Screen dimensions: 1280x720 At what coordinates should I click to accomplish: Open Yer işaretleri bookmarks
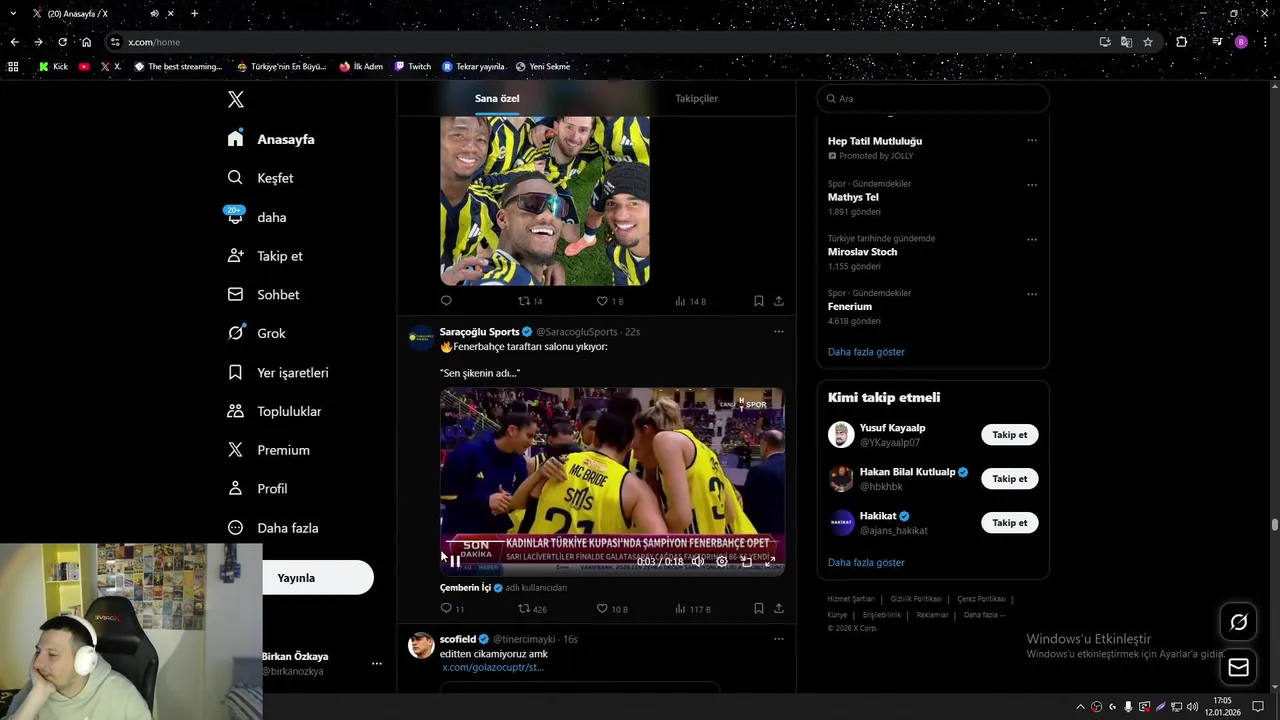point(278,372)
